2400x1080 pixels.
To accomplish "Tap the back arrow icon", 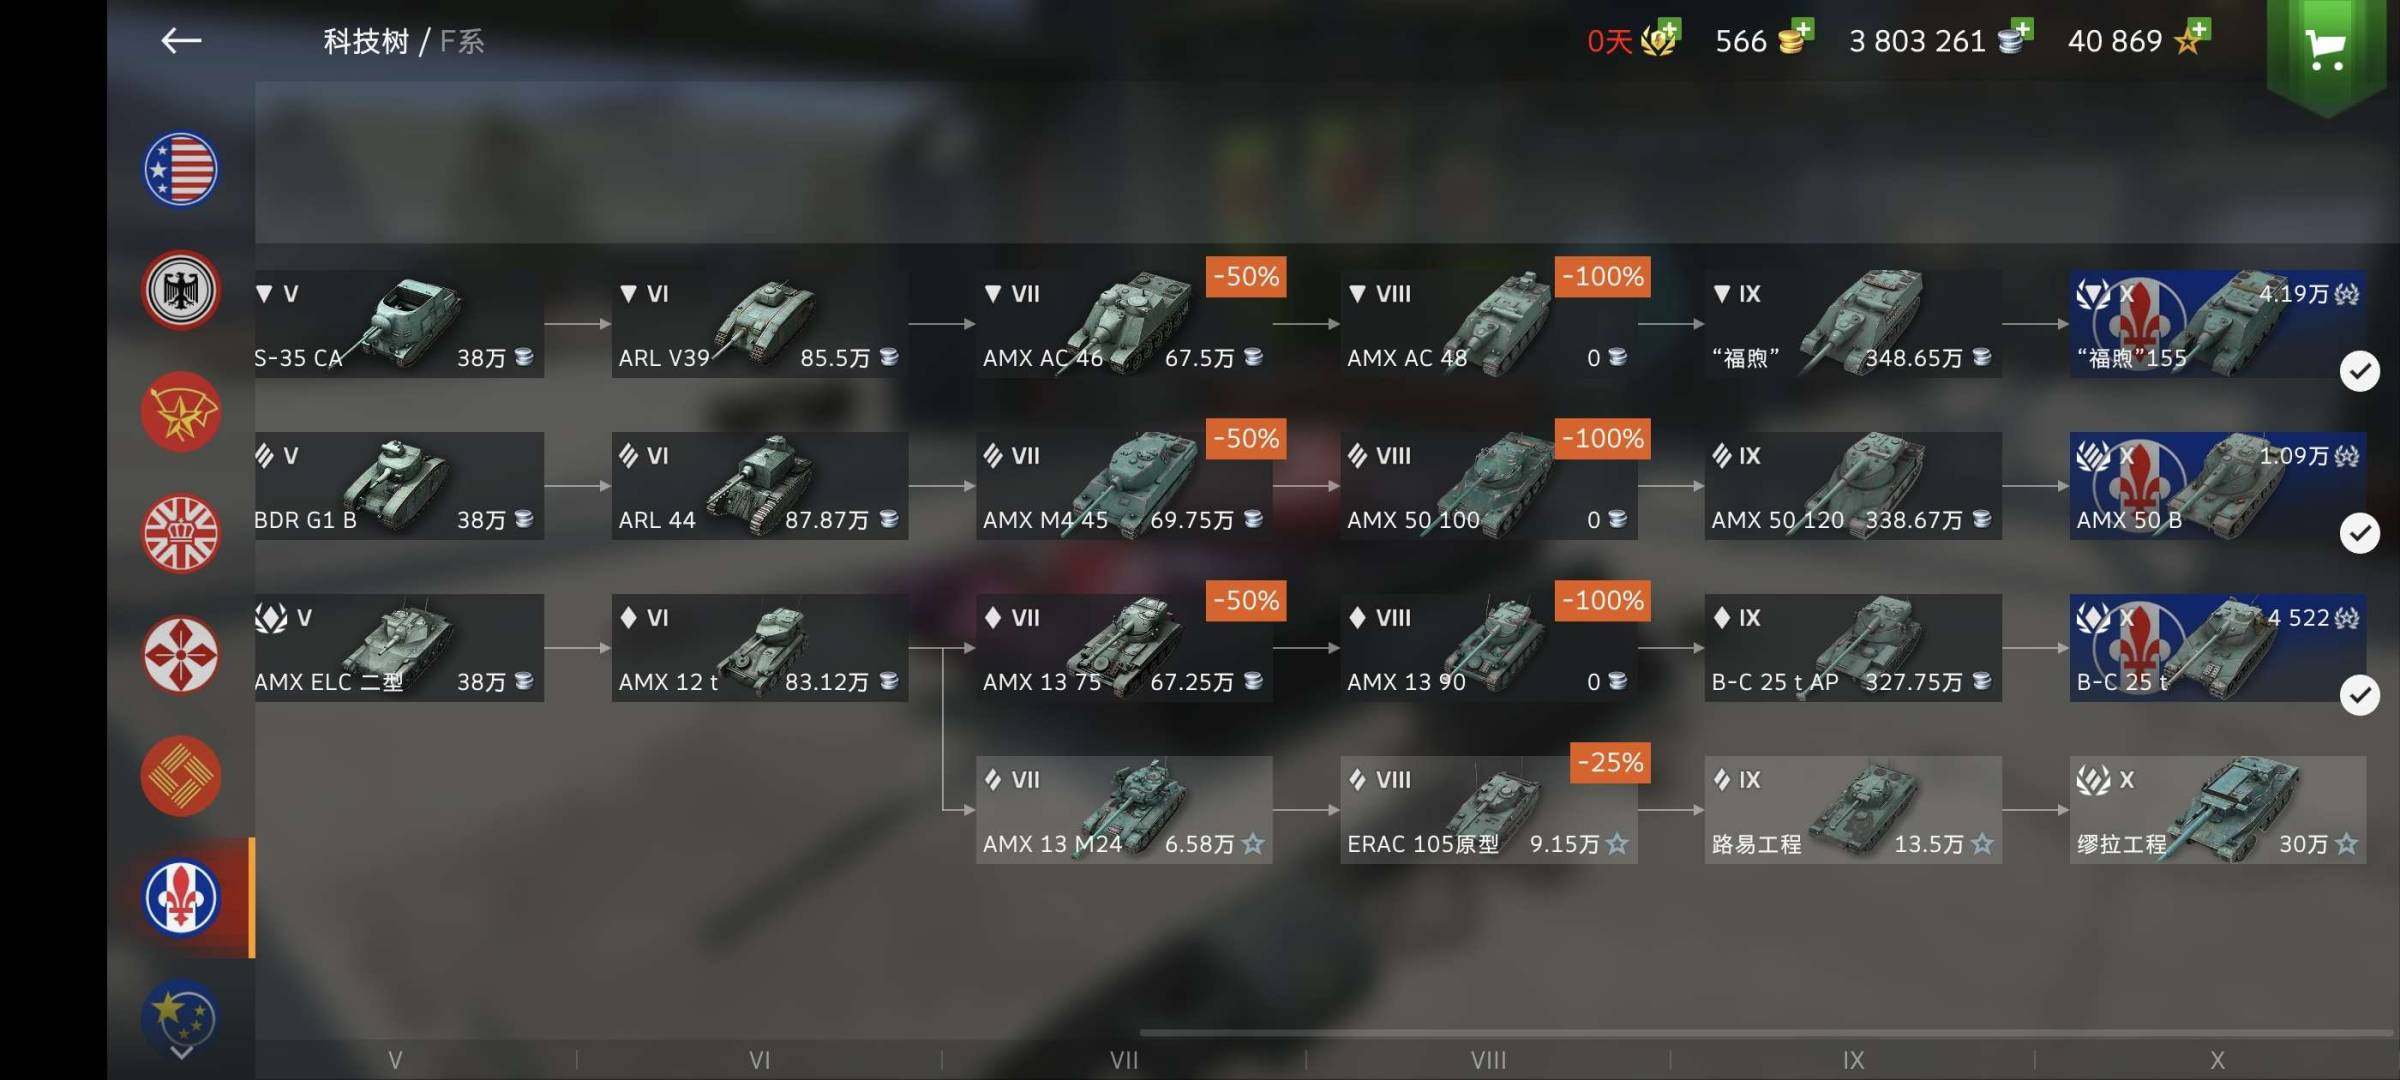I will point(181,41).
